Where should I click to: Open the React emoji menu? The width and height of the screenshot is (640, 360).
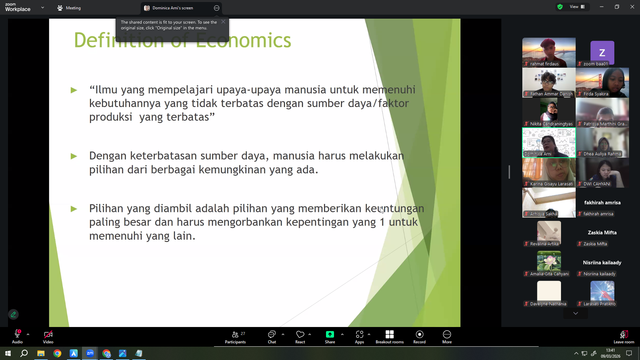click(300, 337)
